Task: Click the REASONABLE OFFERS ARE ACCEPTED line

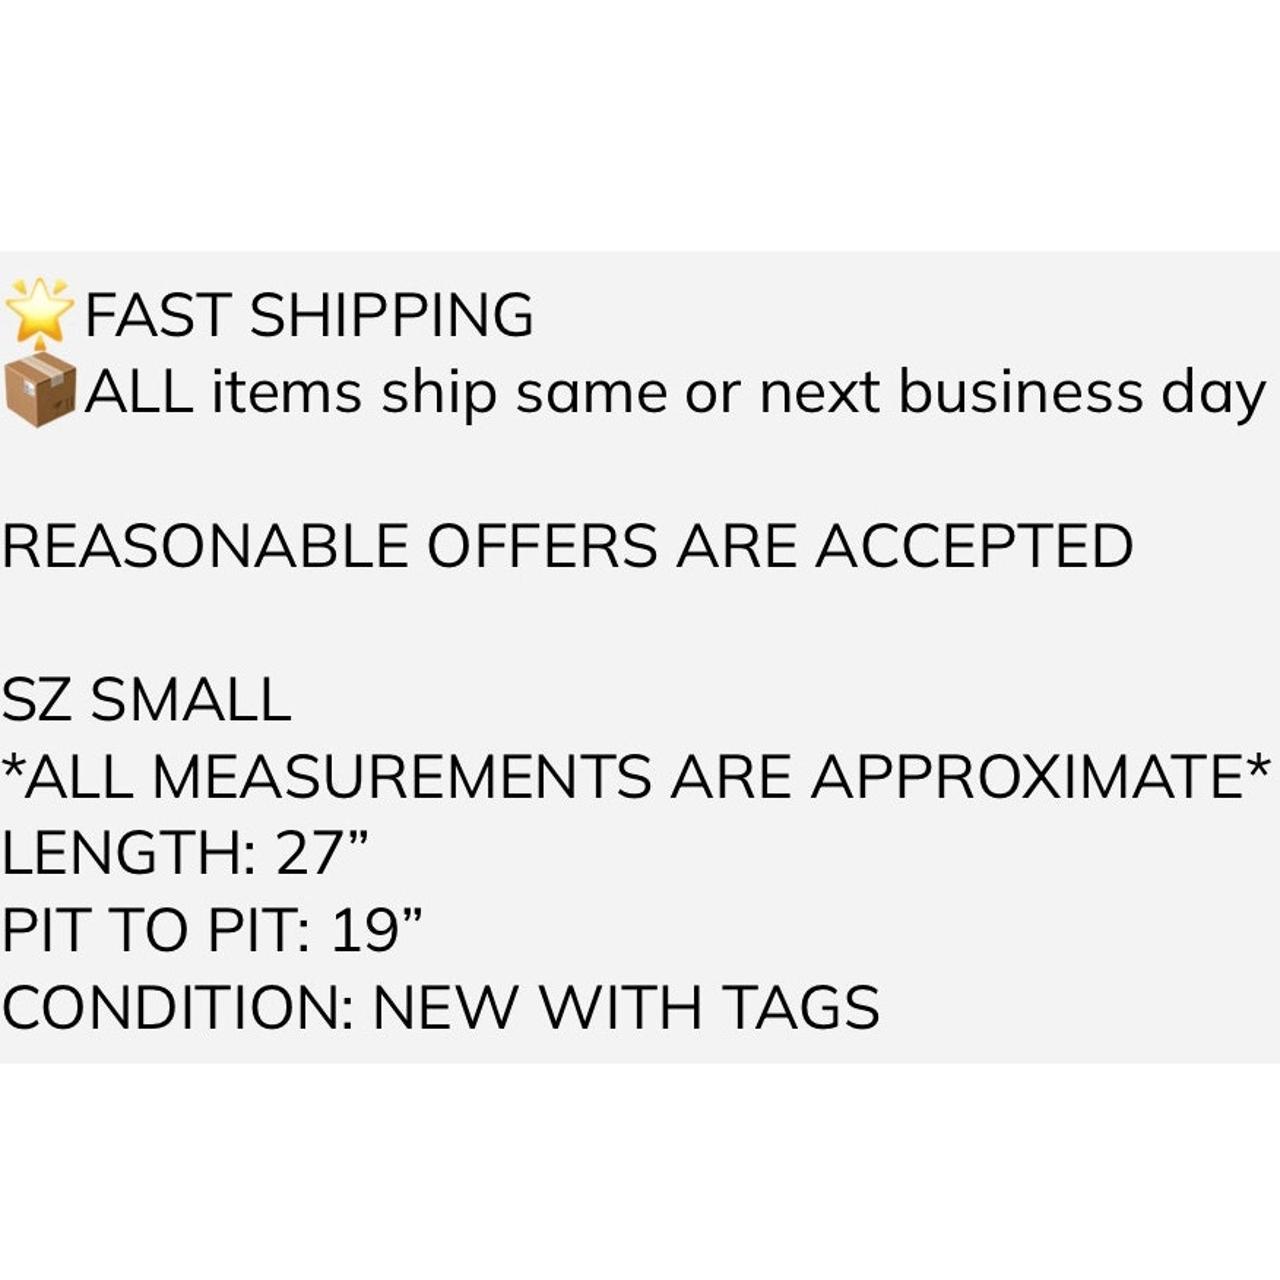Action: 567,546
